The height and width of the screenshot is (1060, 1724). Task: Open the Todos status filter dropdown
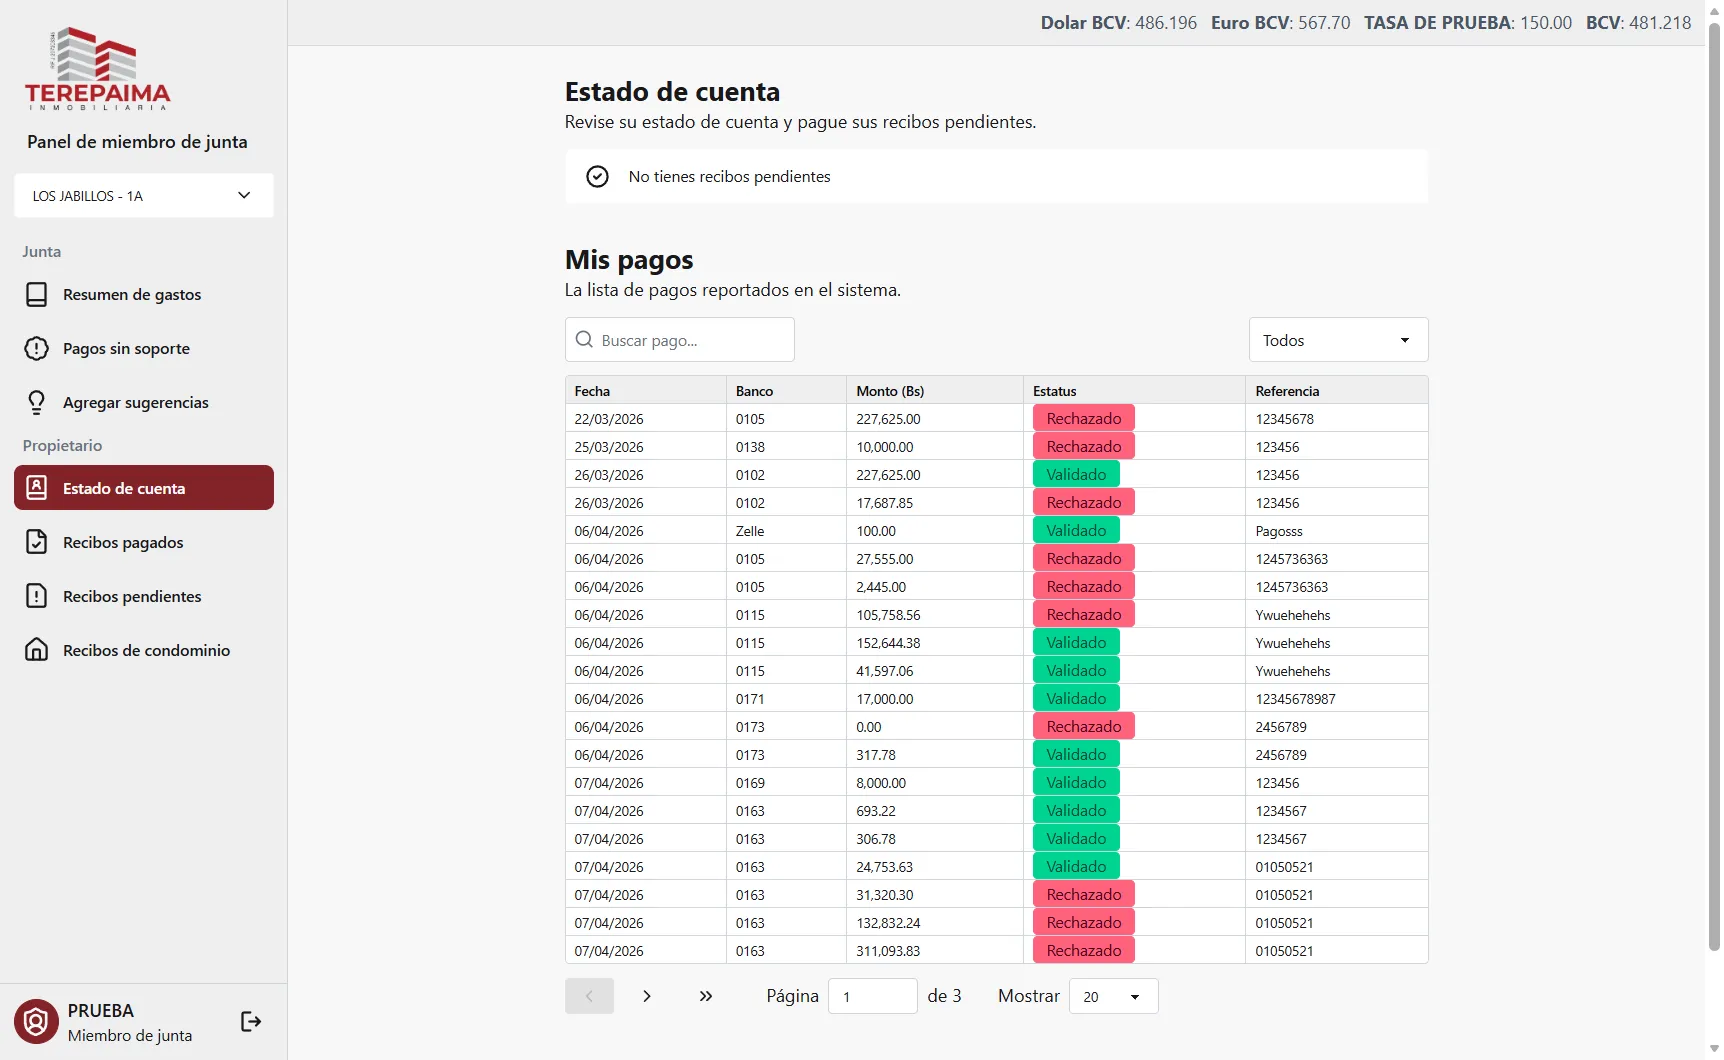click(1337, 339)
